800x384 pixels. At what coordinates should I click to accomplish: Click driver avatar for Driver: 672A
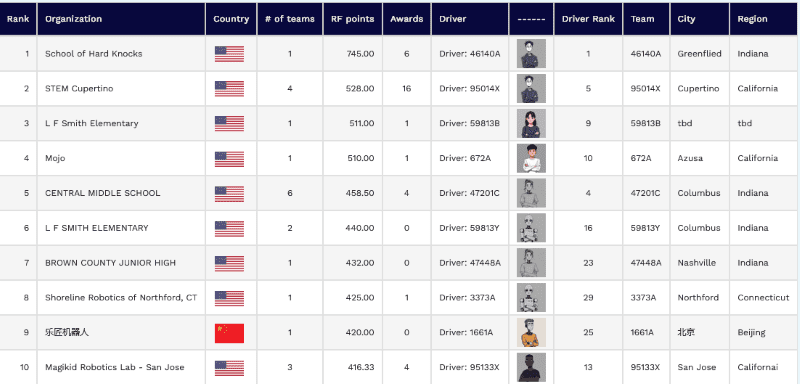tap(531, 158)
